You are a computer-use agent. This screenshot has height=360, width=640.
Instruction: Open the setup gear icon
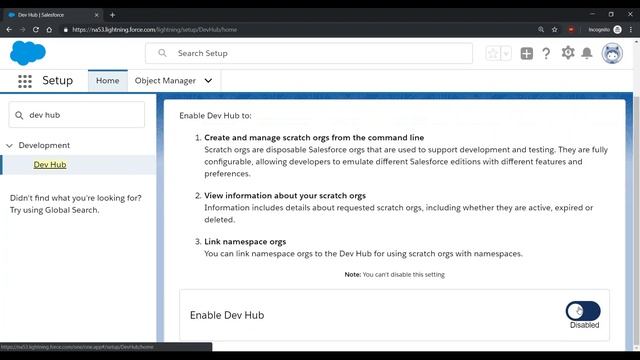(568, 53)
